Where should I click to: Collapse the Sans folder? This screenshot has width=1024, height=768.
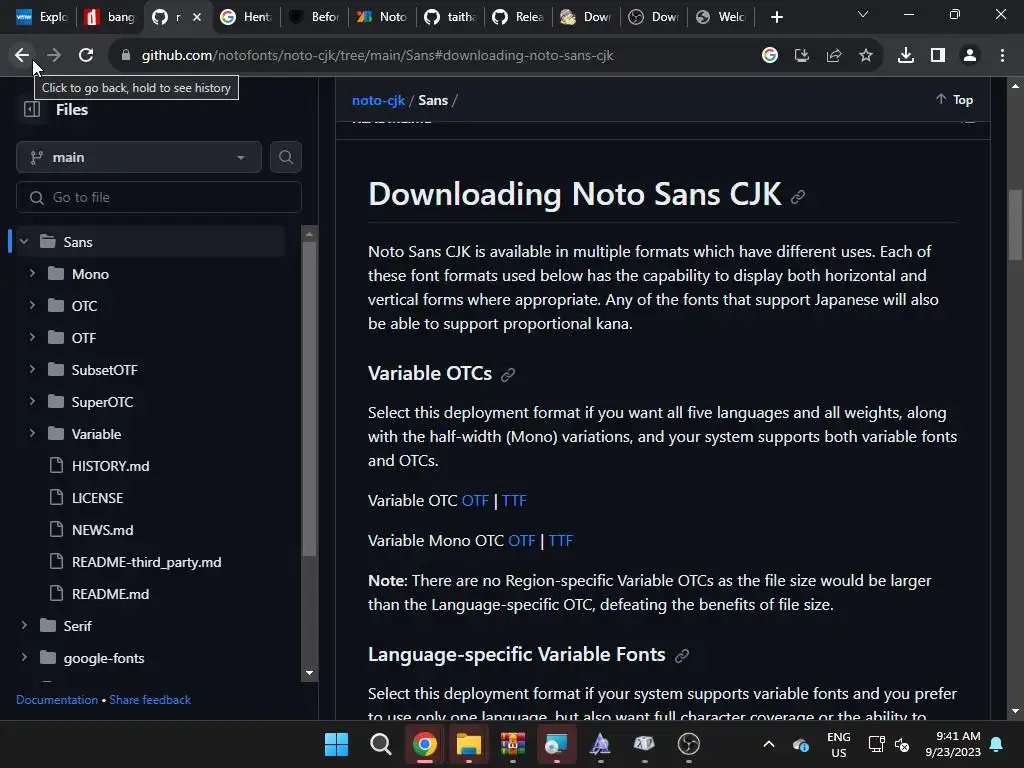24,242
